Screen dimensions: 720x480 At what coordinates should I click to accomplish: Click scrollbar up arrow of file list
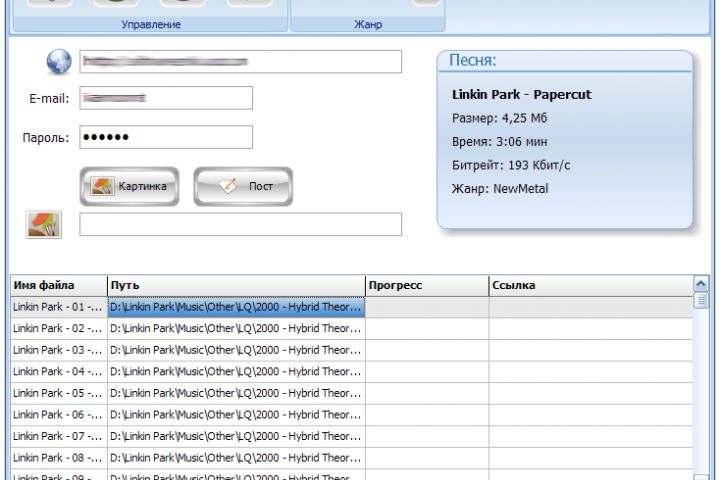[701, 284]
